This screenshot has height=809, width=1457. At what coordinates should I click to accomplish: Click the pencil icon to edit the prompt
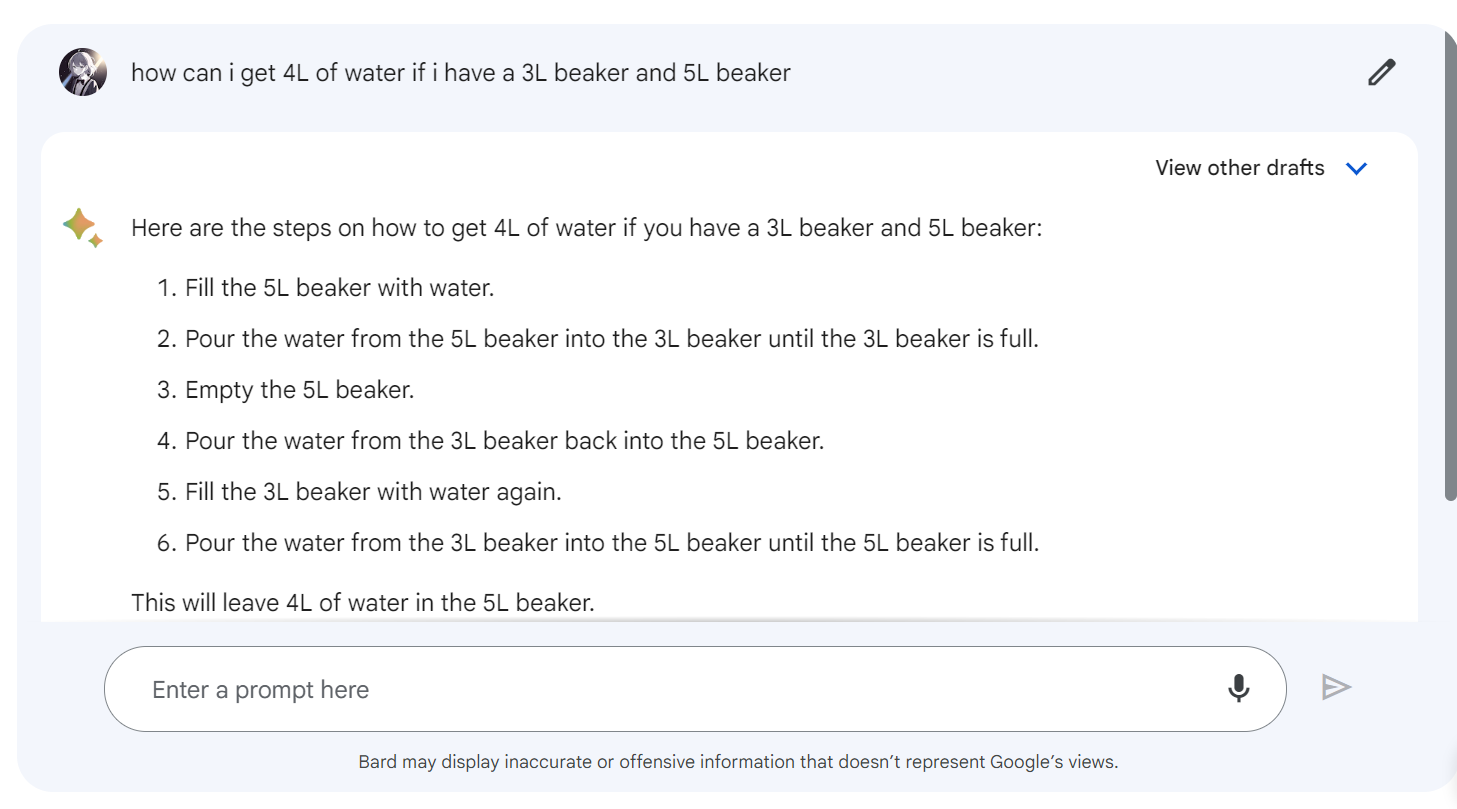tap(1381, 73)
